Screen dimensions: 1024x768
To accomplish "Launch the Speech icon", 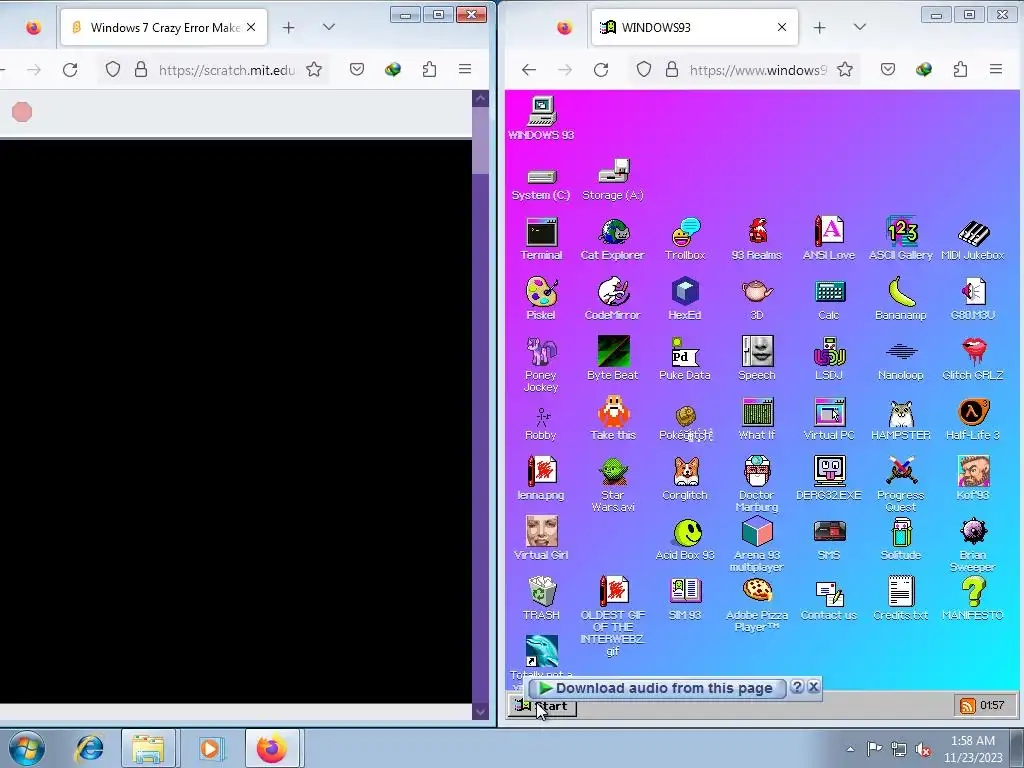I will click(757, 358).
